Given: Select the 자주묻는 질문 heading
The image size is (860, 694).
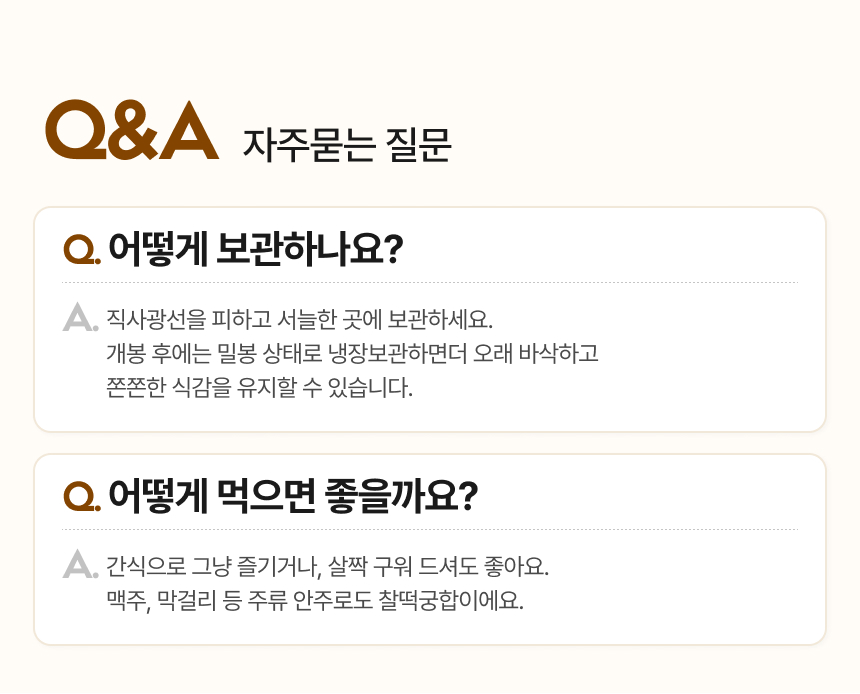Looking at the screenshot, I should coord(347,146).
